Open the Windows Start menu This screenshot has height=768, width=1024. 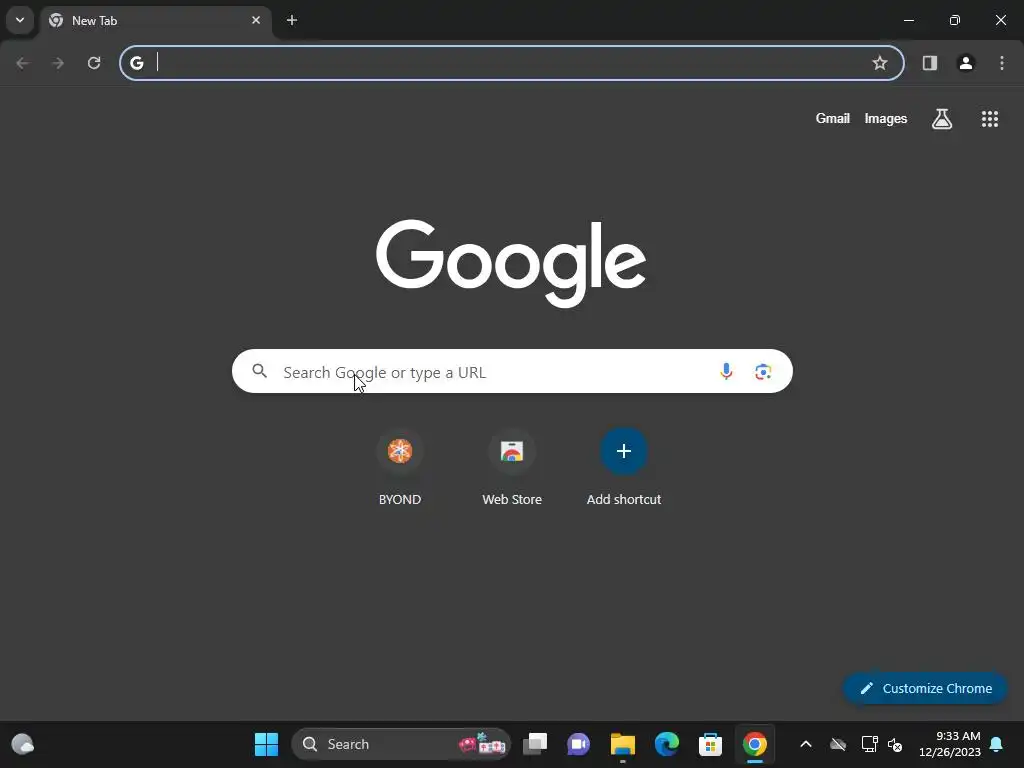click(x=266, y=744)
